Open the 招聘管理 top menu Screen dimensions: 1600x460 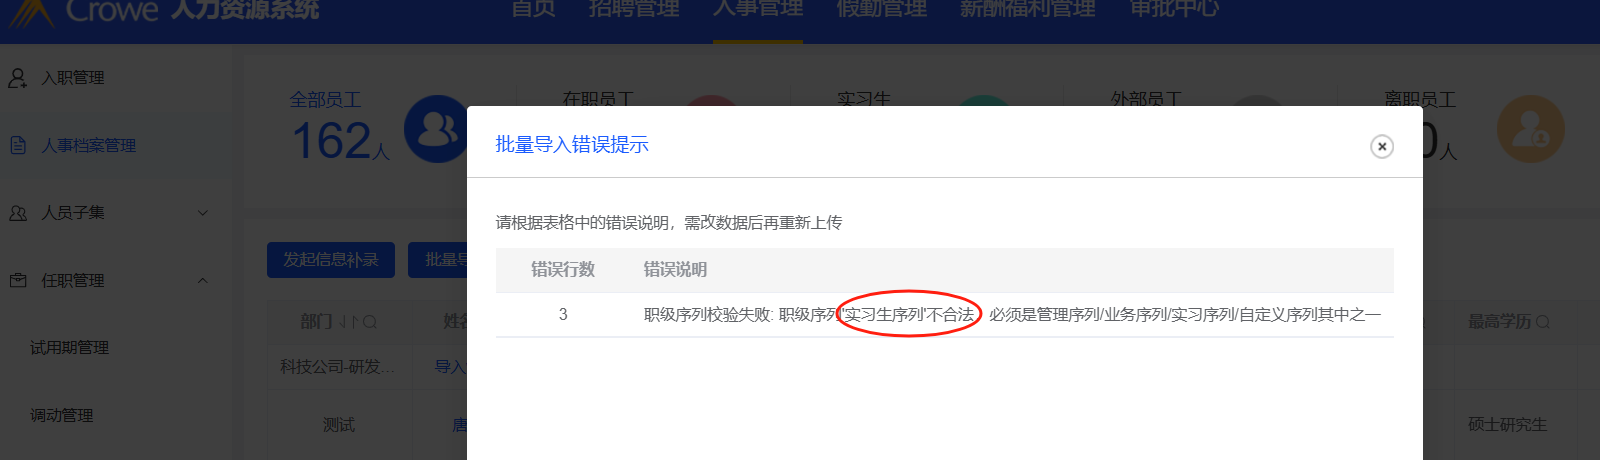coord(634,9)
